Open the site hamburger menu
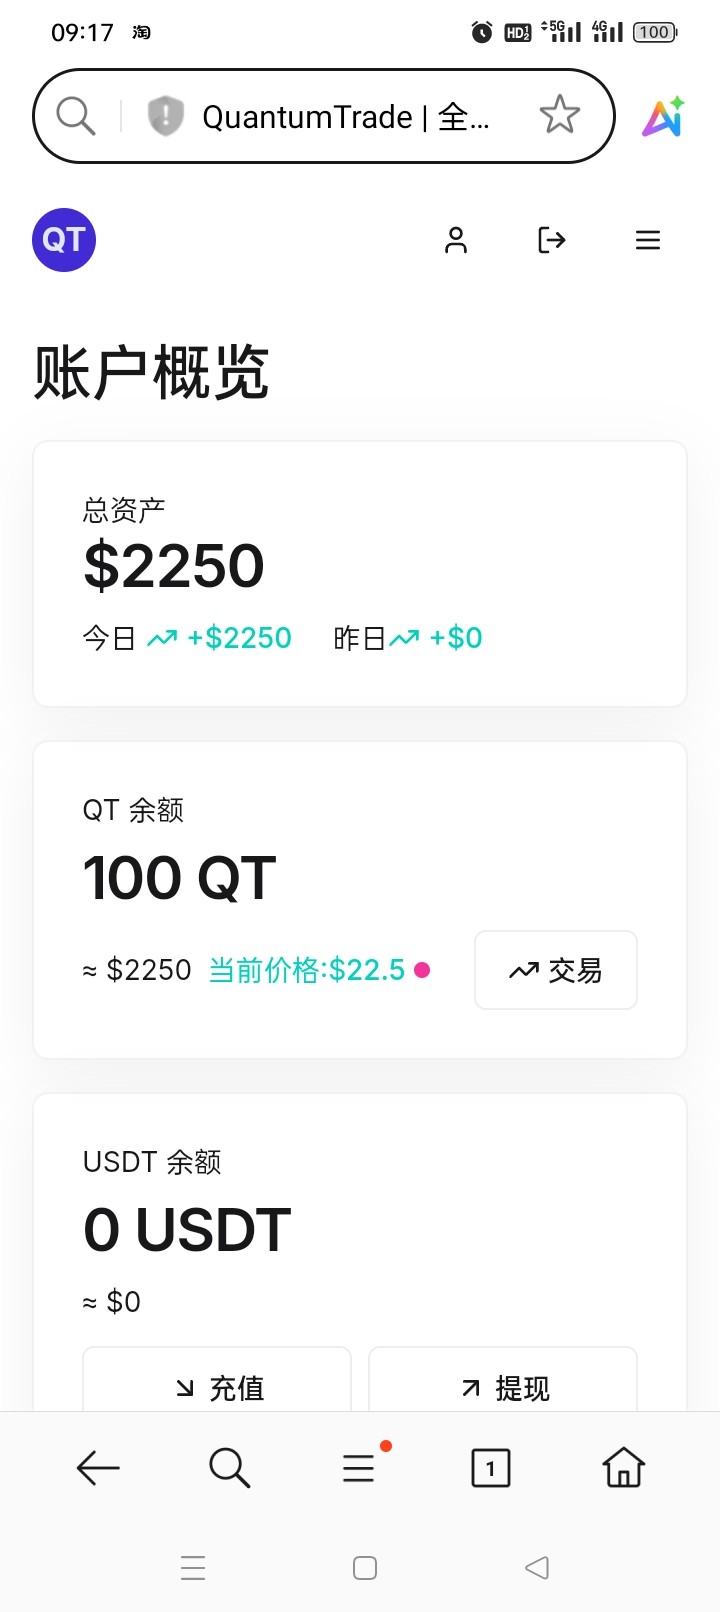The height and width of the screenshot is (1612, 720). click(x=648, y=240)
